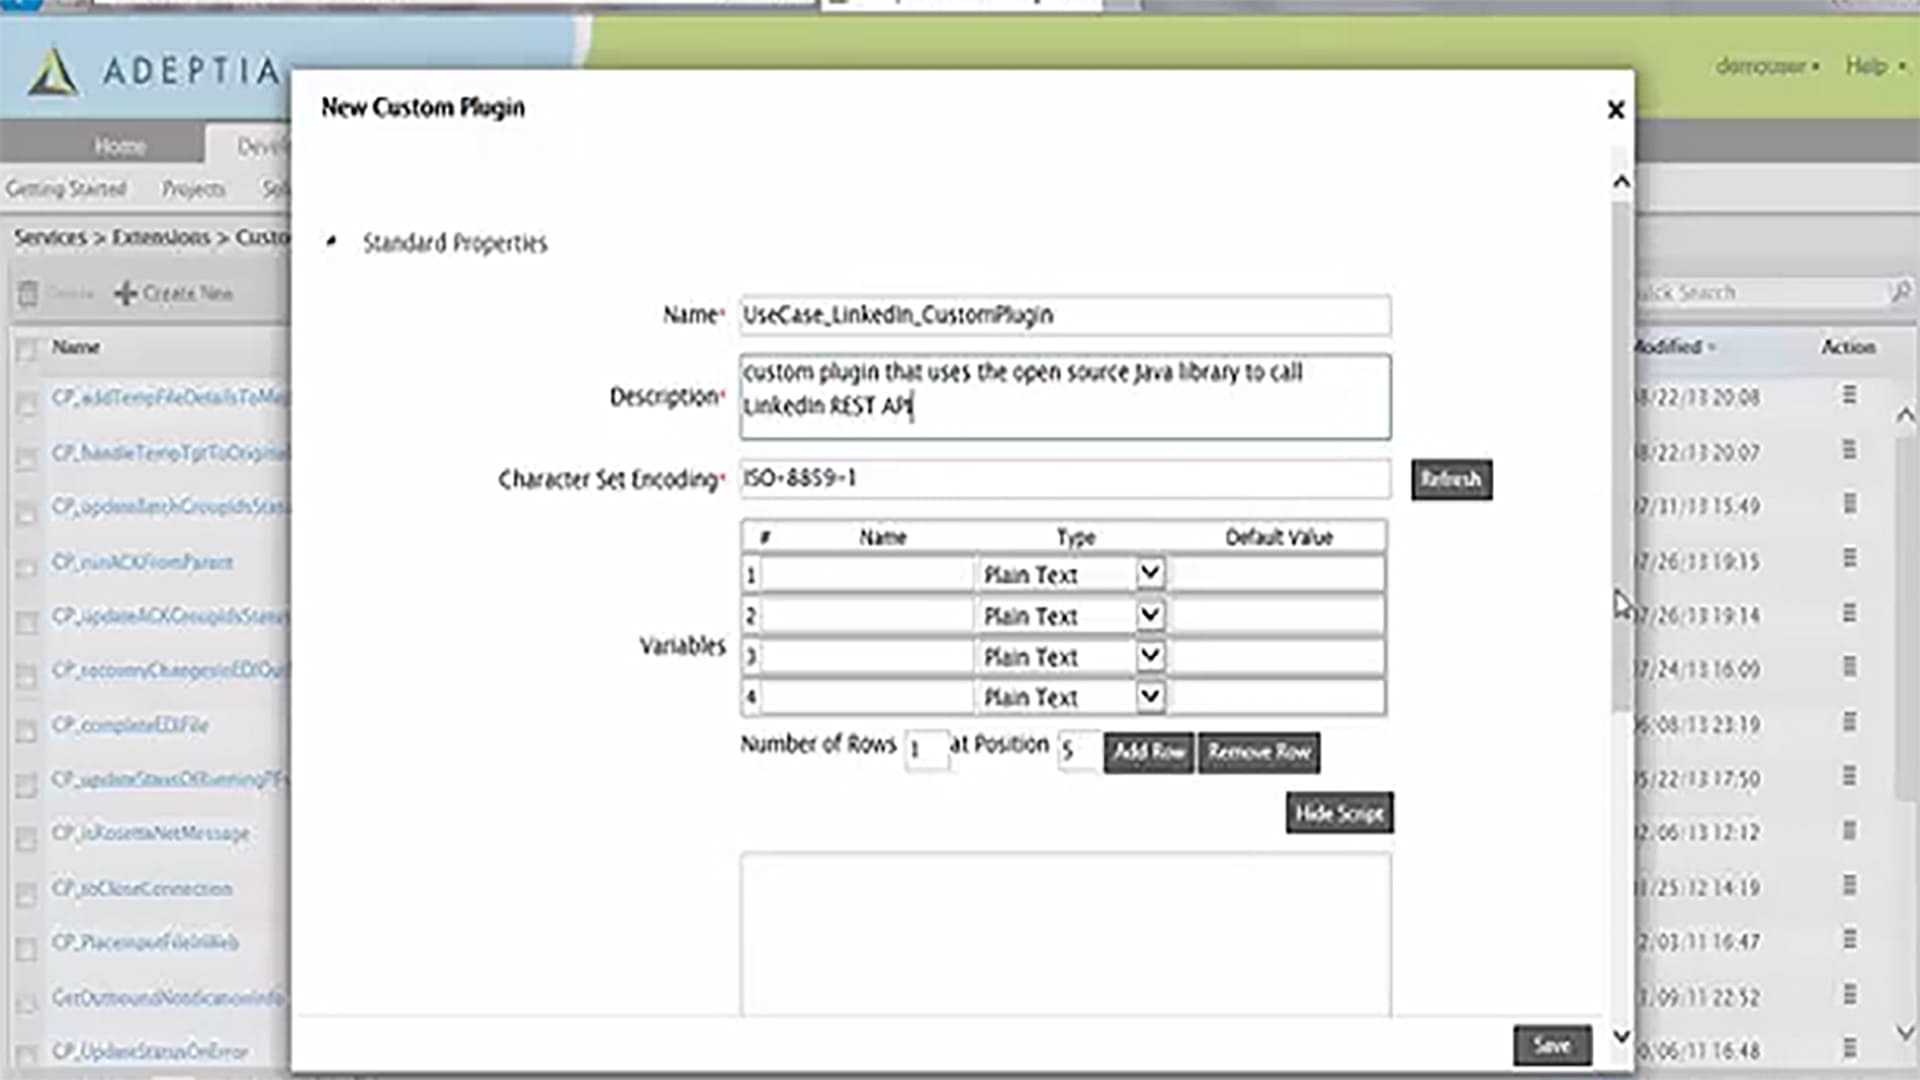Viewport: 1920px width, 1080px height.
Task: Check the box next to CP_completeEDIFile
Action: click(x=27, y=730)
